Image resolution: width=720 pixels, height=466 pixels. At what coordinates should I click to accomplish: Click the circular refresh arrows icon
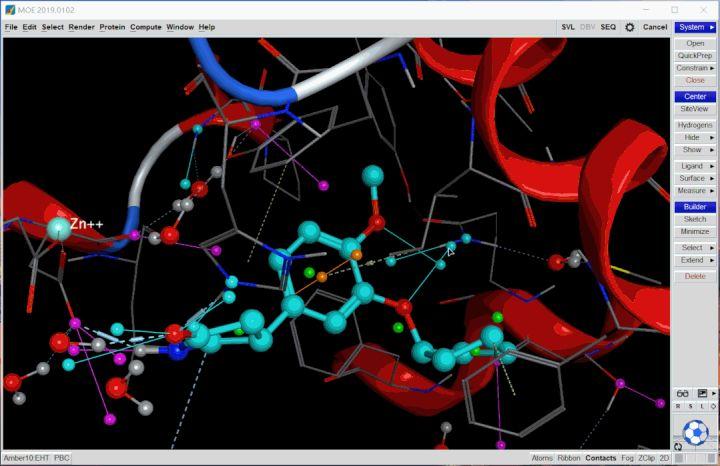click(679, 447)
